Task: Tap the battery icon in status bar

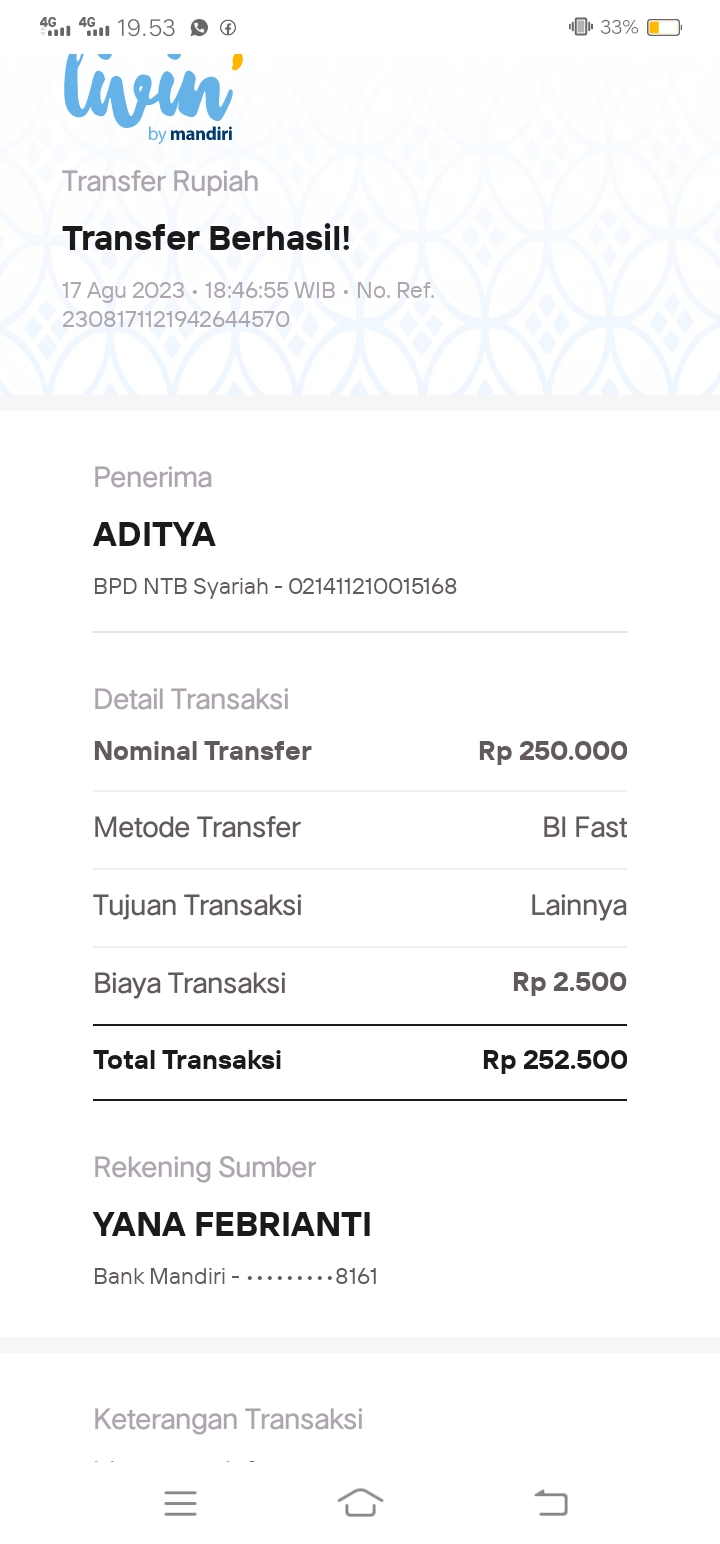Action: coord(664,27)
